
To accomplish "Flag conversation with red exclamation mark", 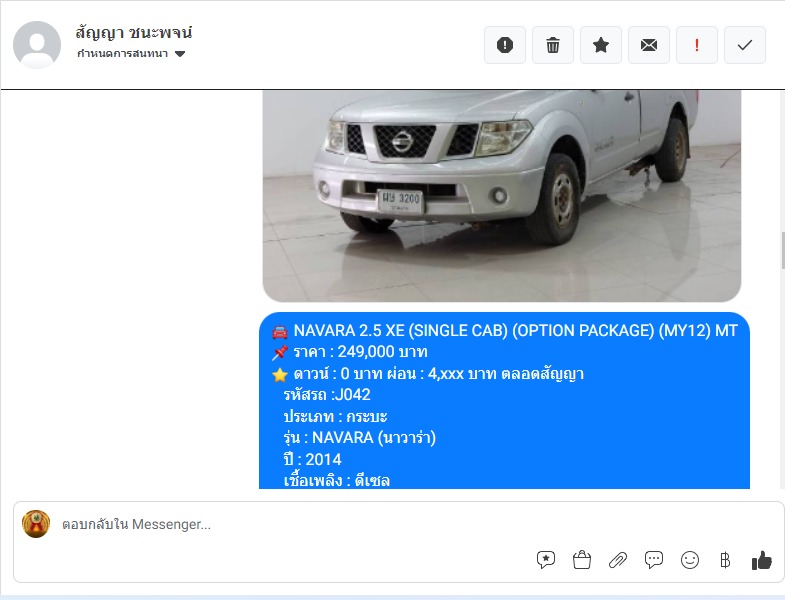I will tap(697, 45).
